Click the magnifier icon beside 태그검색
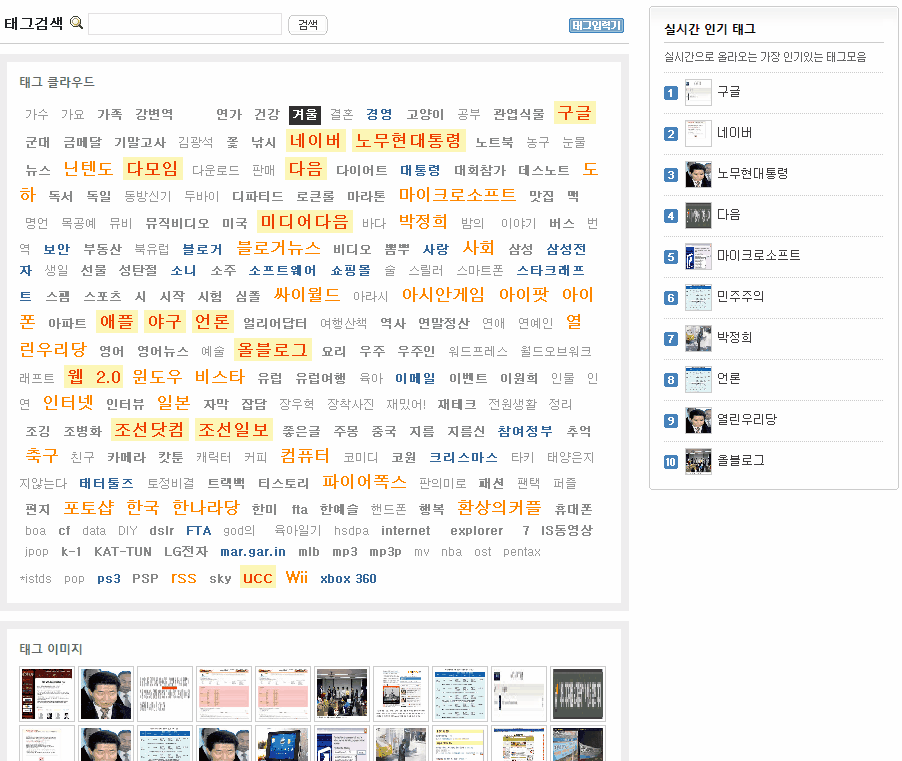The height and width of the screenshot is (761, 902). tap(76, 23)
